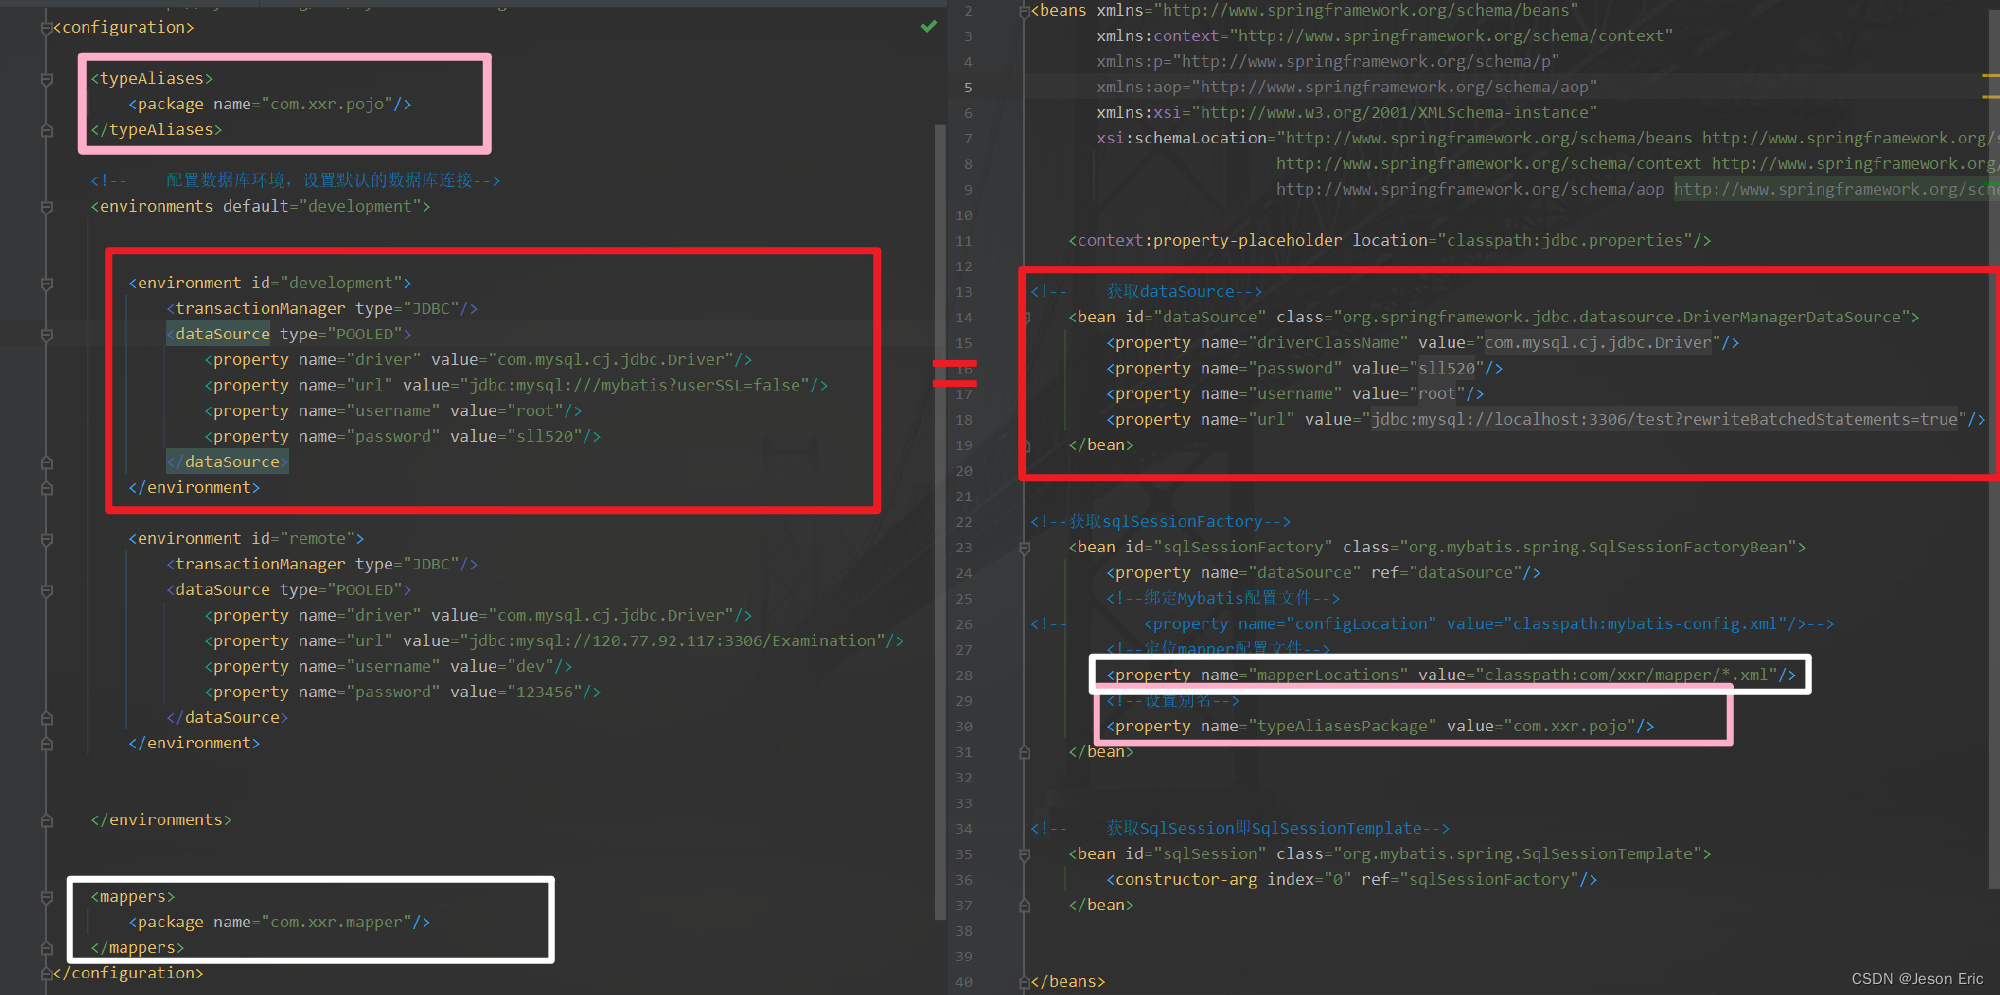The height and width of the screenshot is (995, 2000).
Task: Click the SqlSessionFactoryBean class name
Action: [x=1598, y=547]
